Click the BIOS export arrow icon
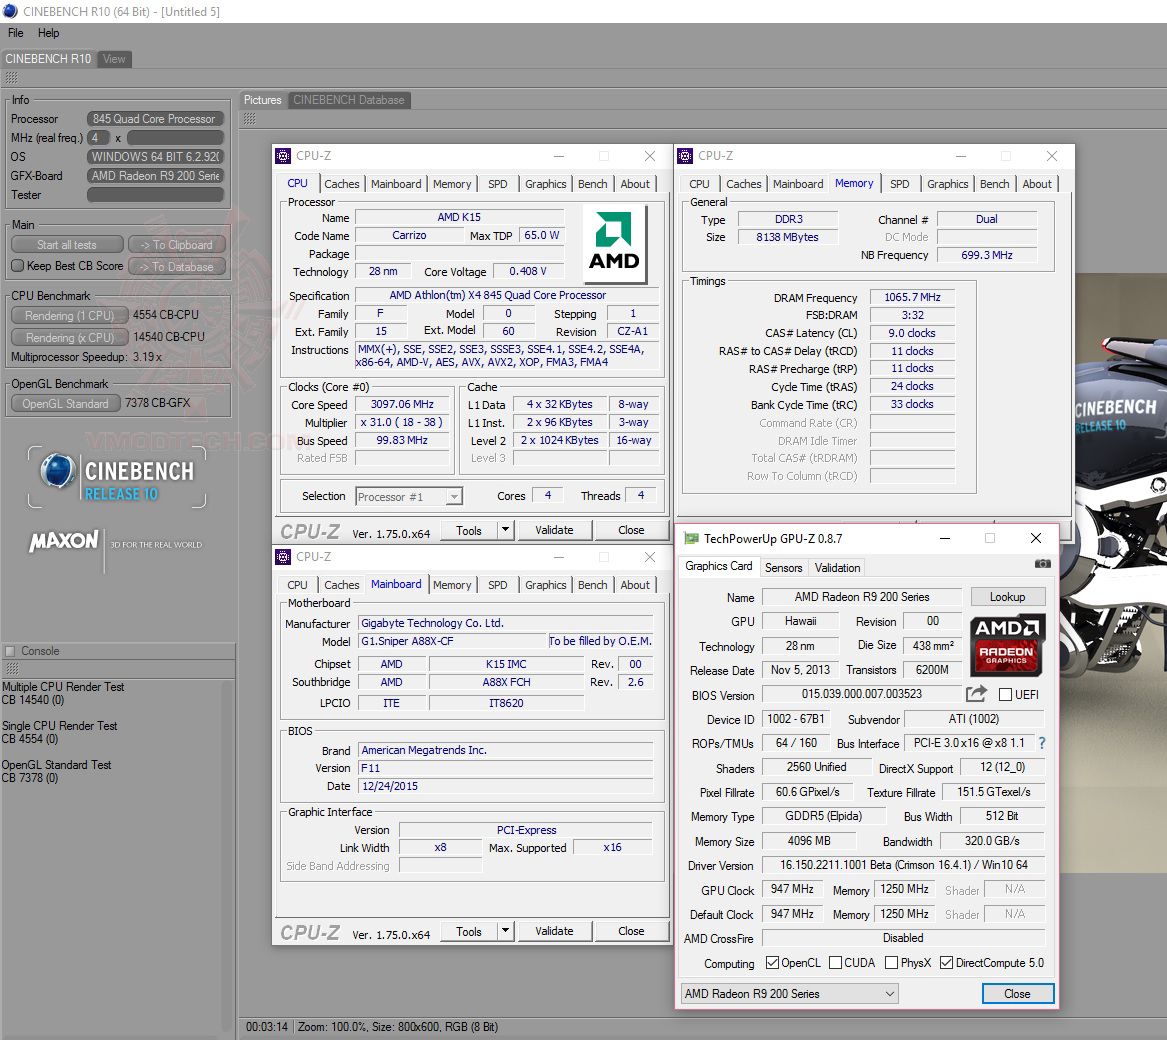This screenshot has height=1040, width=1167. click(976, 694)
